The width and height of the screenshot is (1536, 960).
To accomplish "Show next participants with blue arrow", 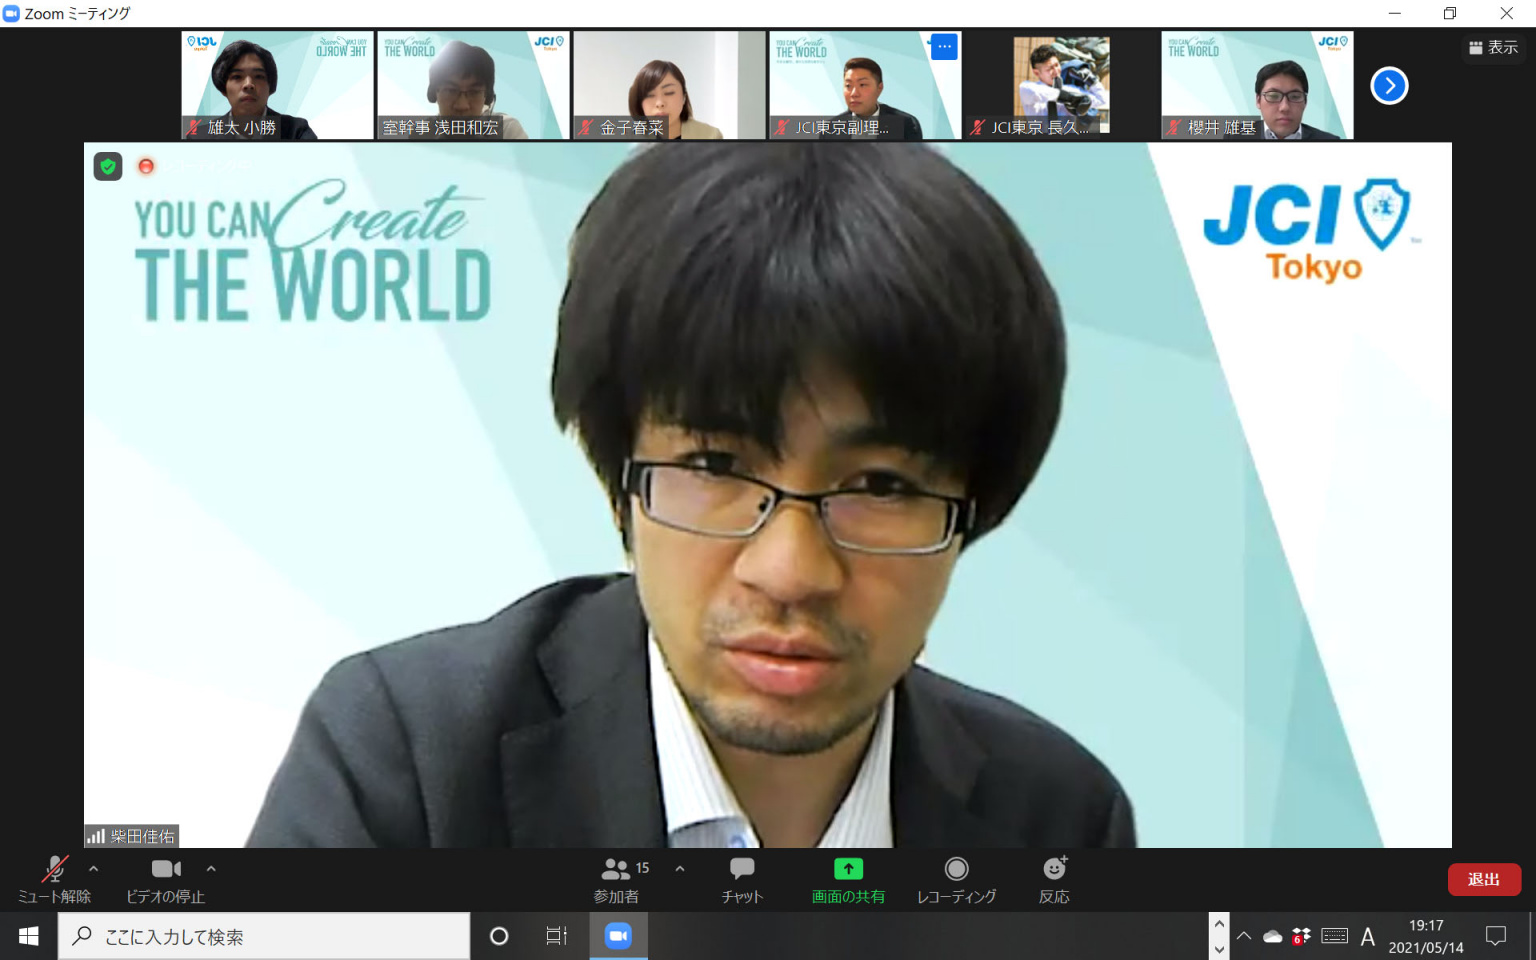I will pos(1389,86).
